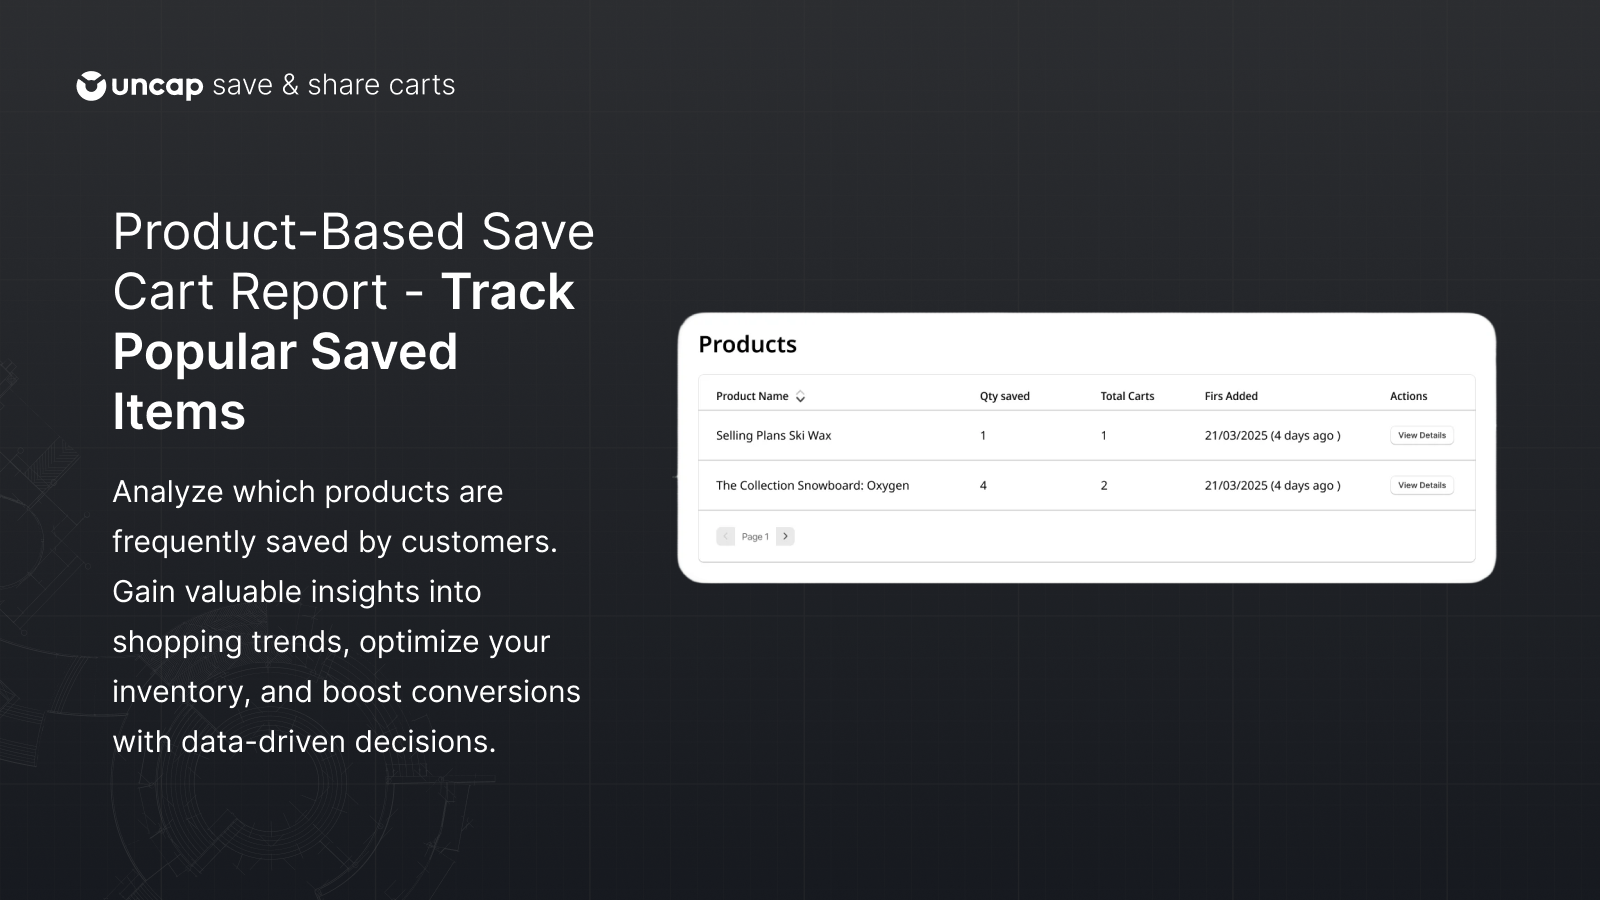Select The Collection Snowboard: Oxygen product name
The image size is (1600, 900).
click(x=812, y=486)
